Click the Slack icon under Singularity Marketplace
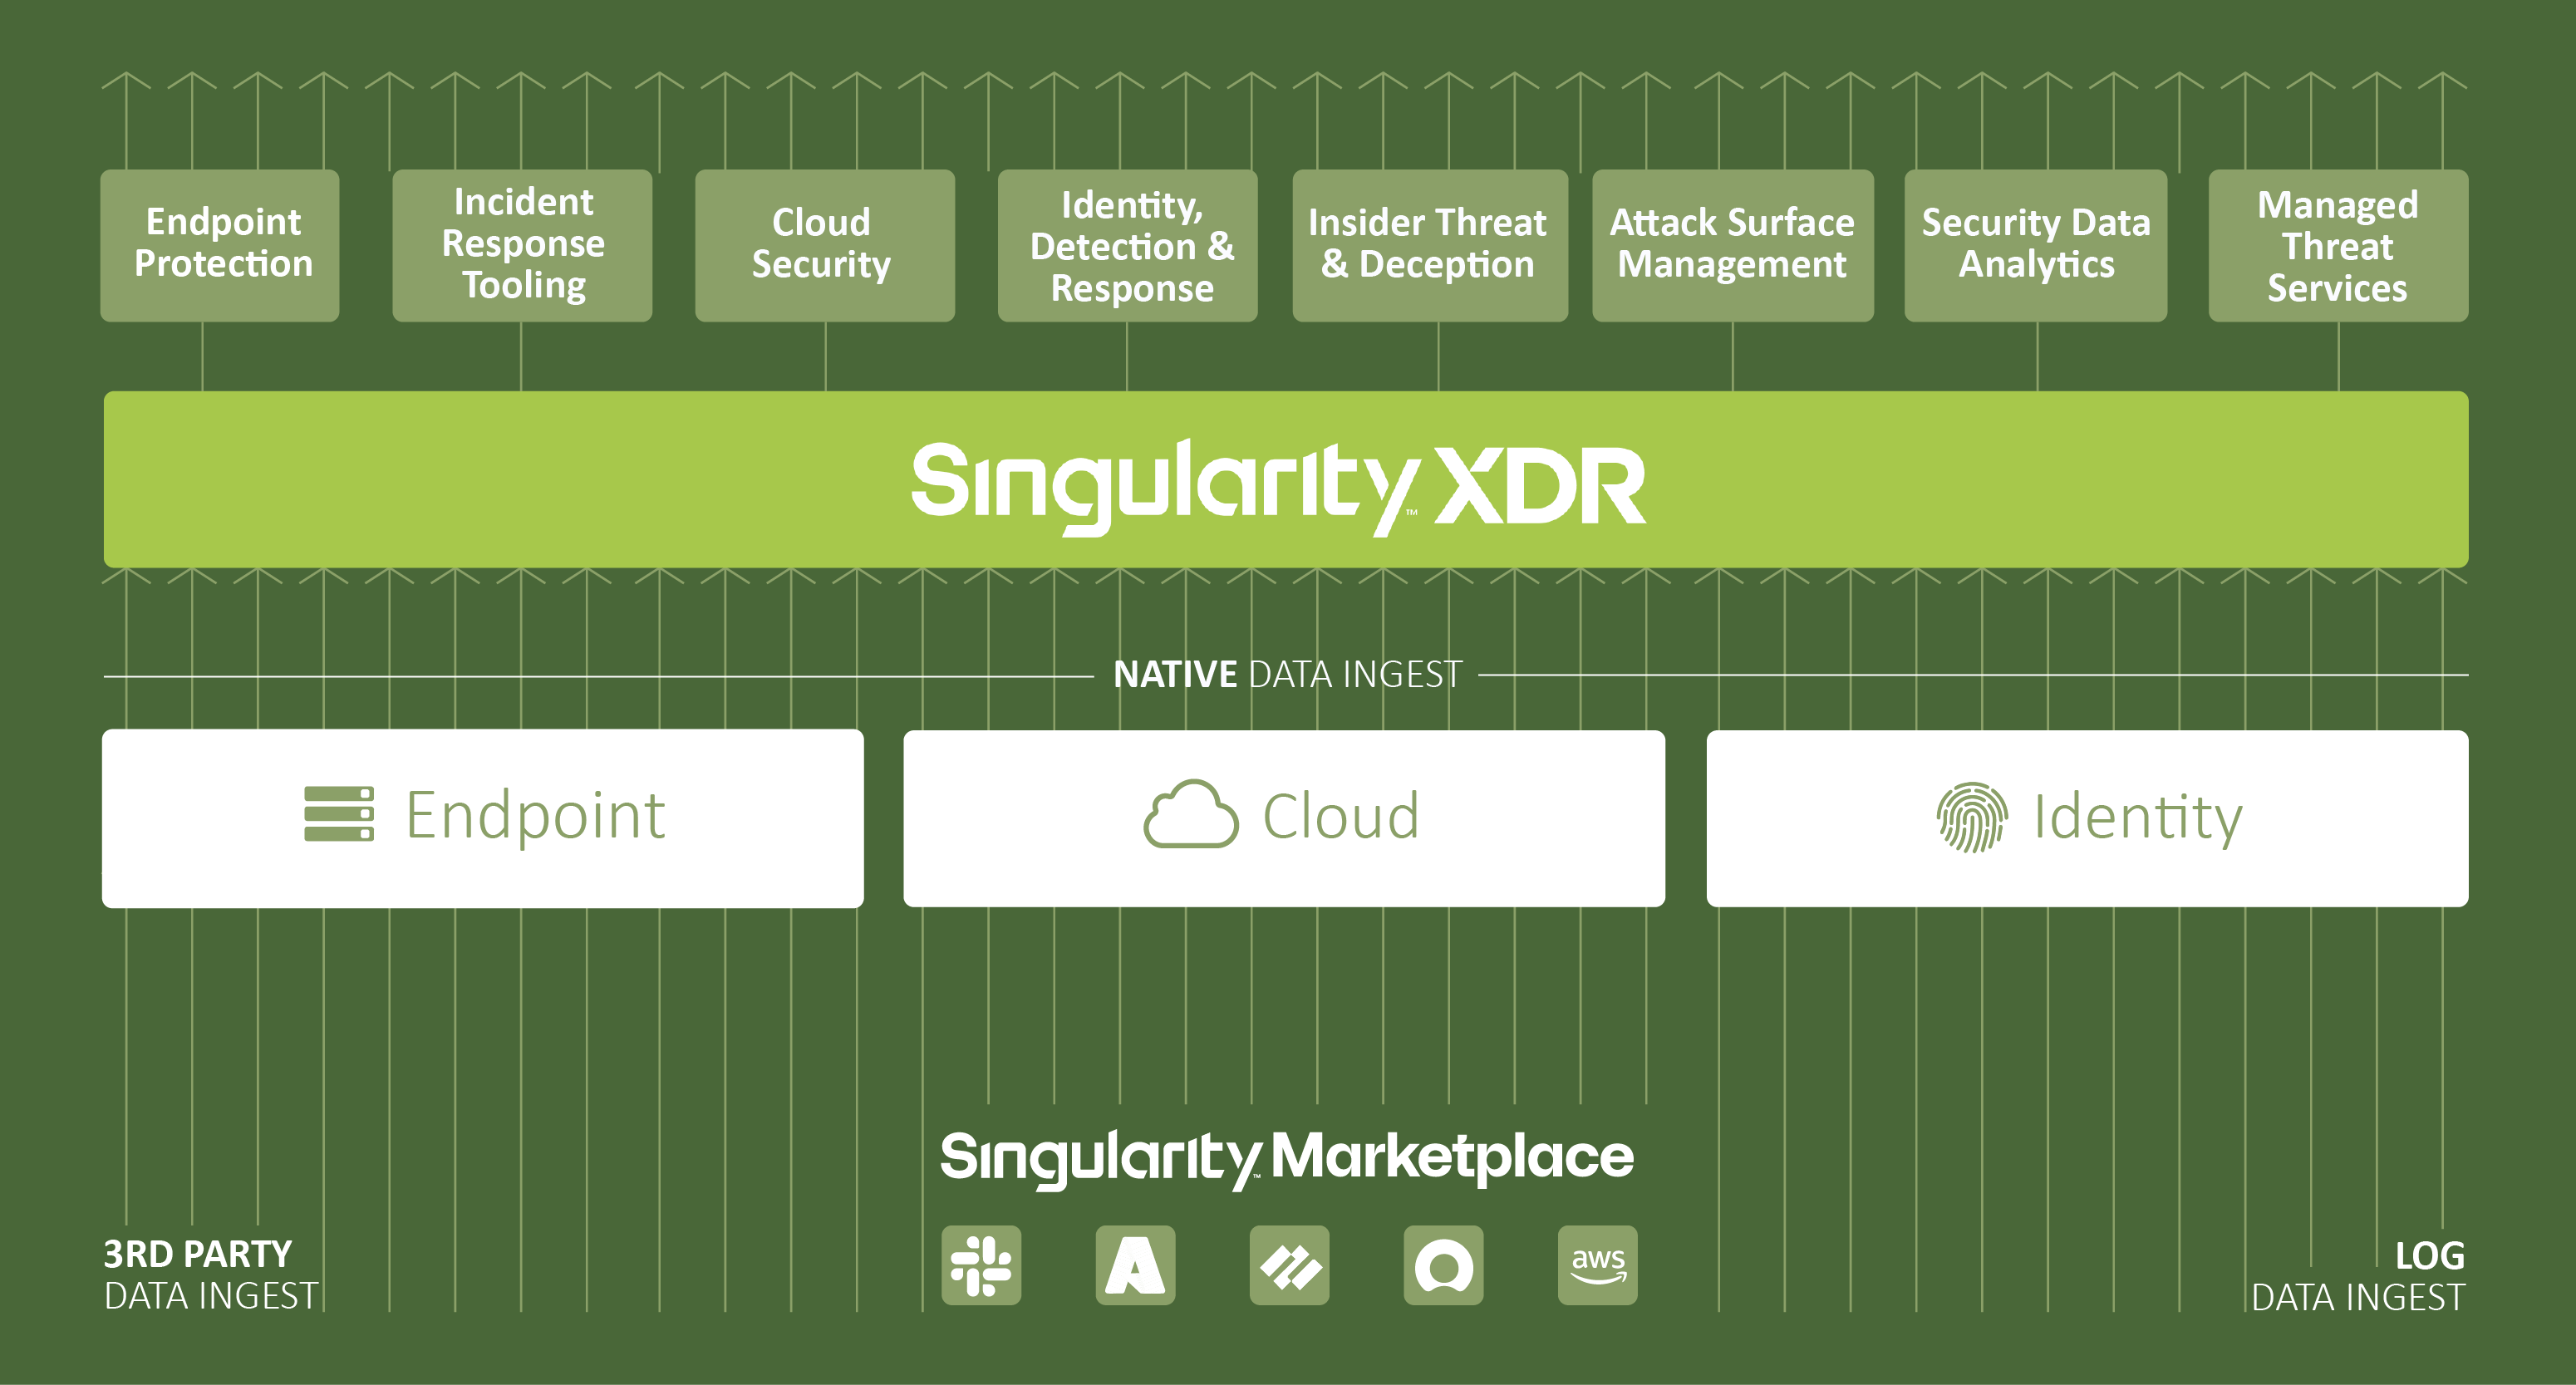 coord(981,1265)
